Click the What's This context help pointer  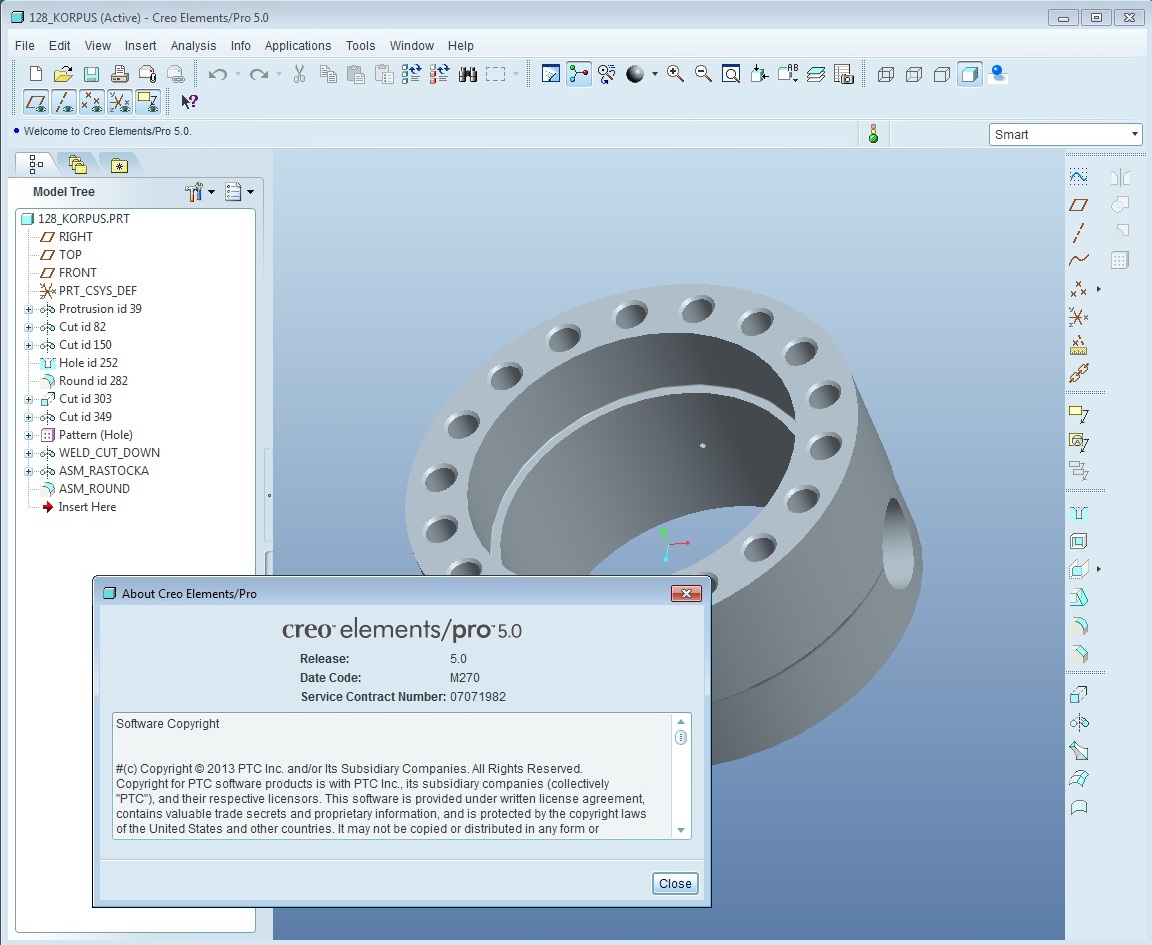click(x=189, y=102)
